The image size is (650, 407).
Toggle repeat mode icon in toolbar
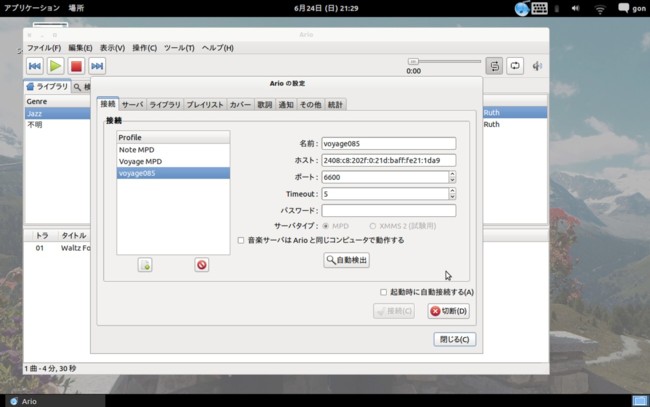pyautogui.click(x=515, y=66)
